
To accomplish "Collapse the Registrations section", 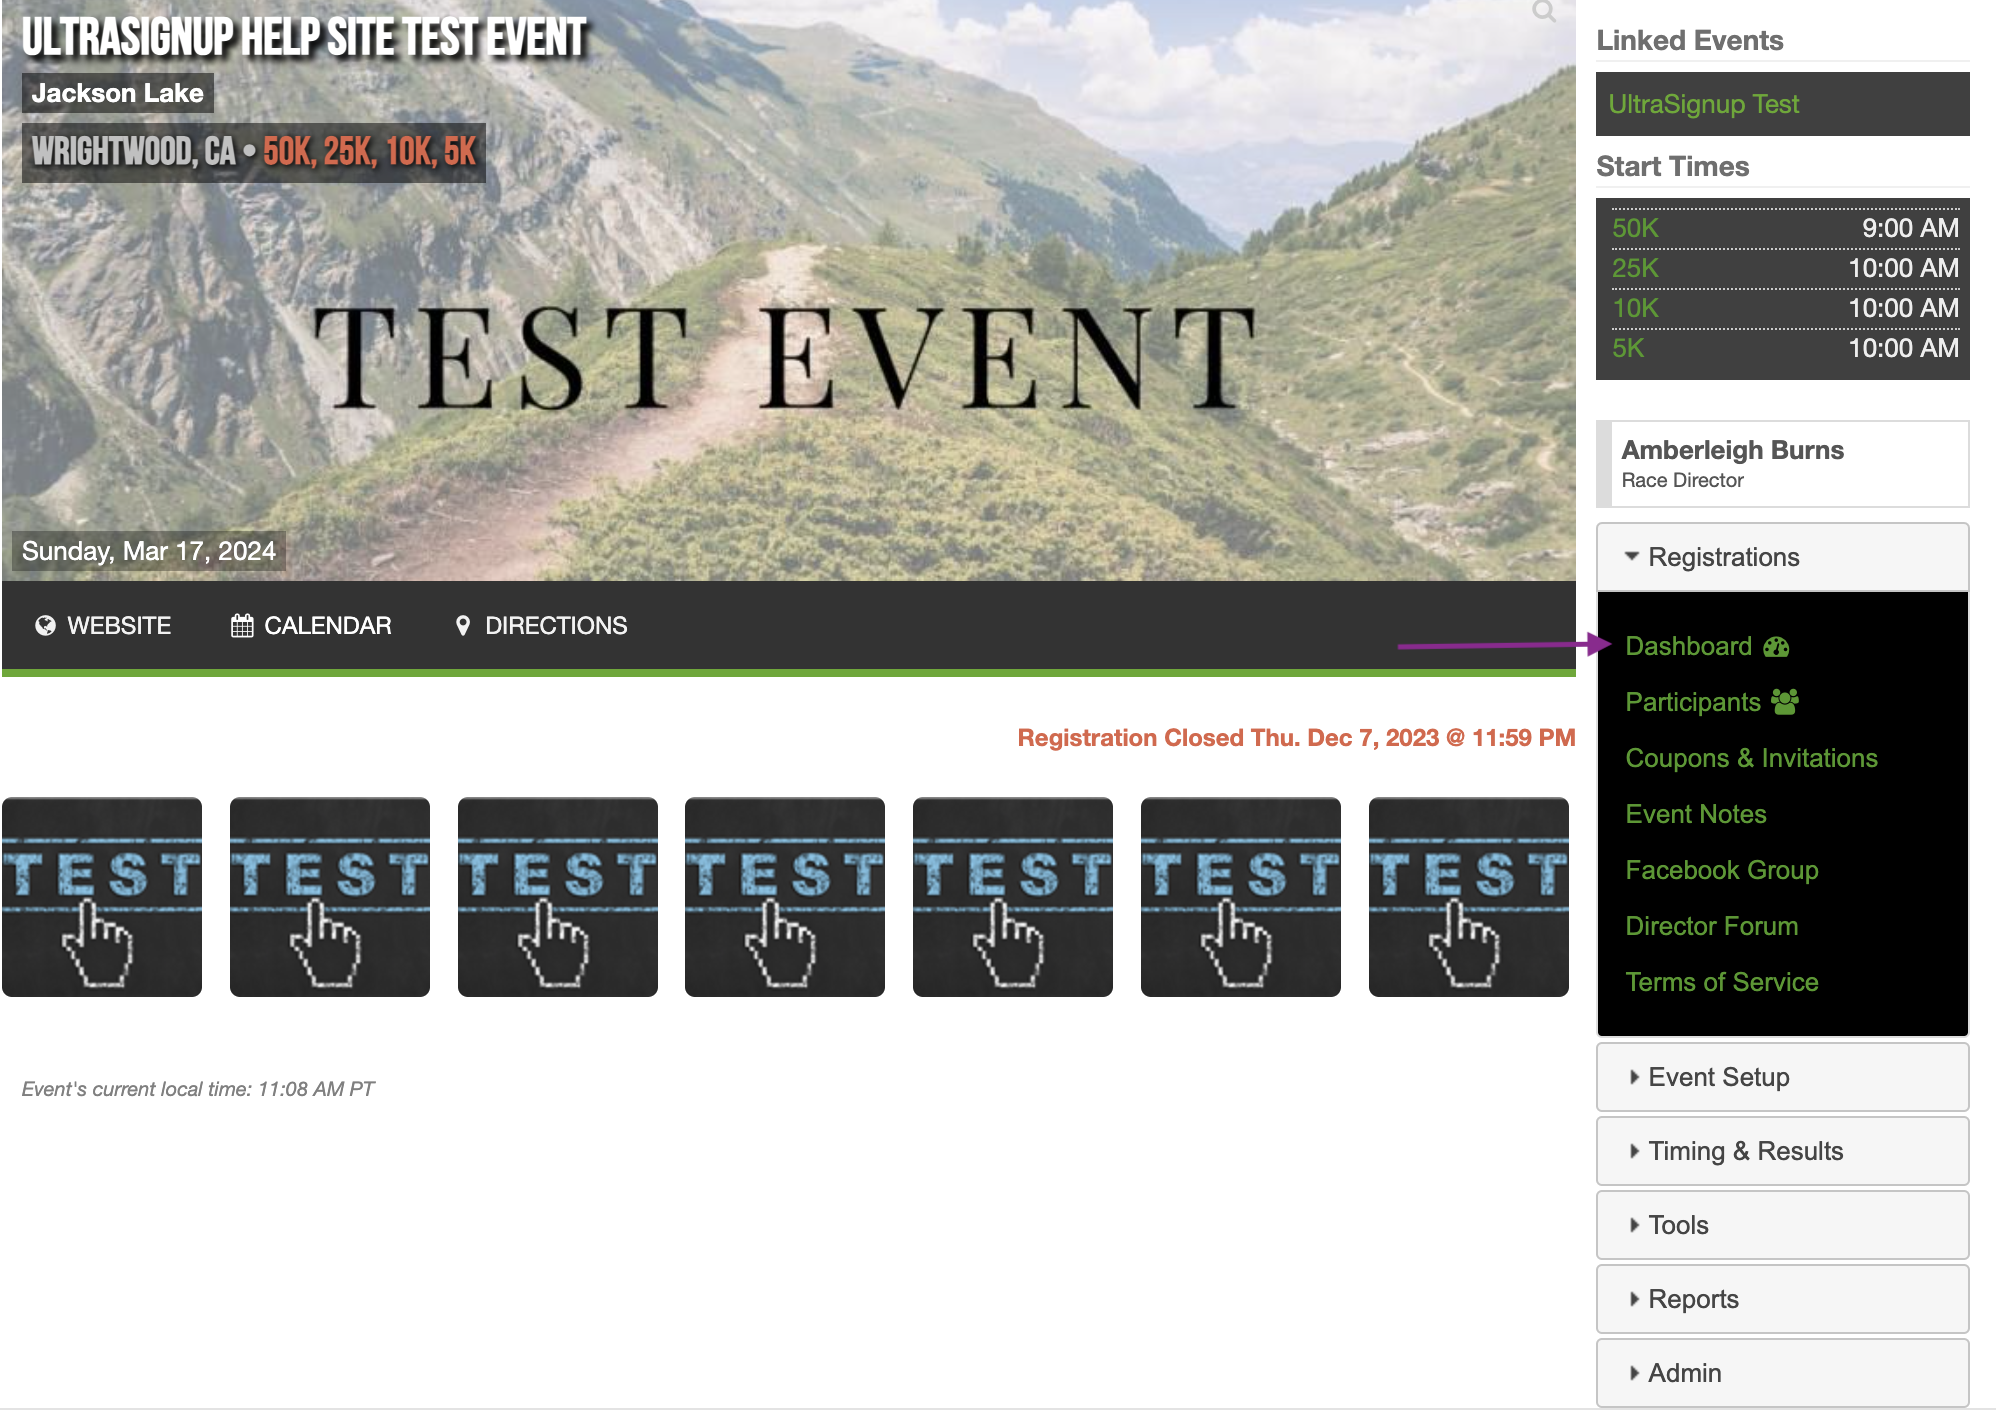I will tap(1722, 557).
